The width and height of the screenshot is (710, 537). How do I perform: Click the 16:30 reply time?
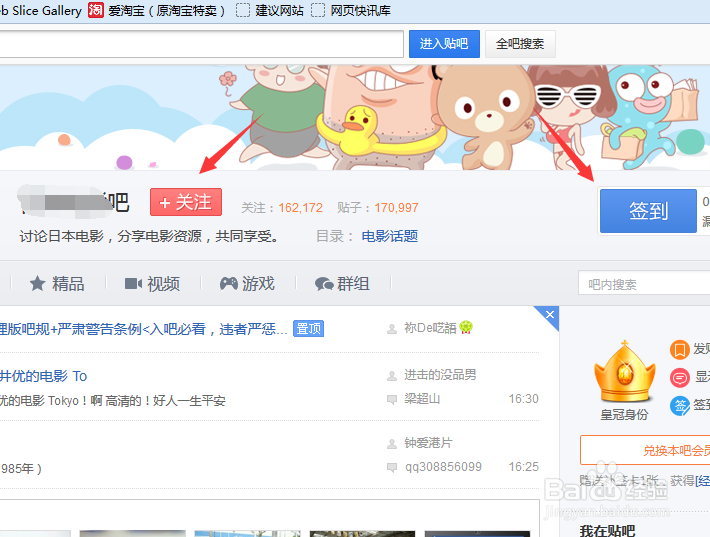point(523,399)
